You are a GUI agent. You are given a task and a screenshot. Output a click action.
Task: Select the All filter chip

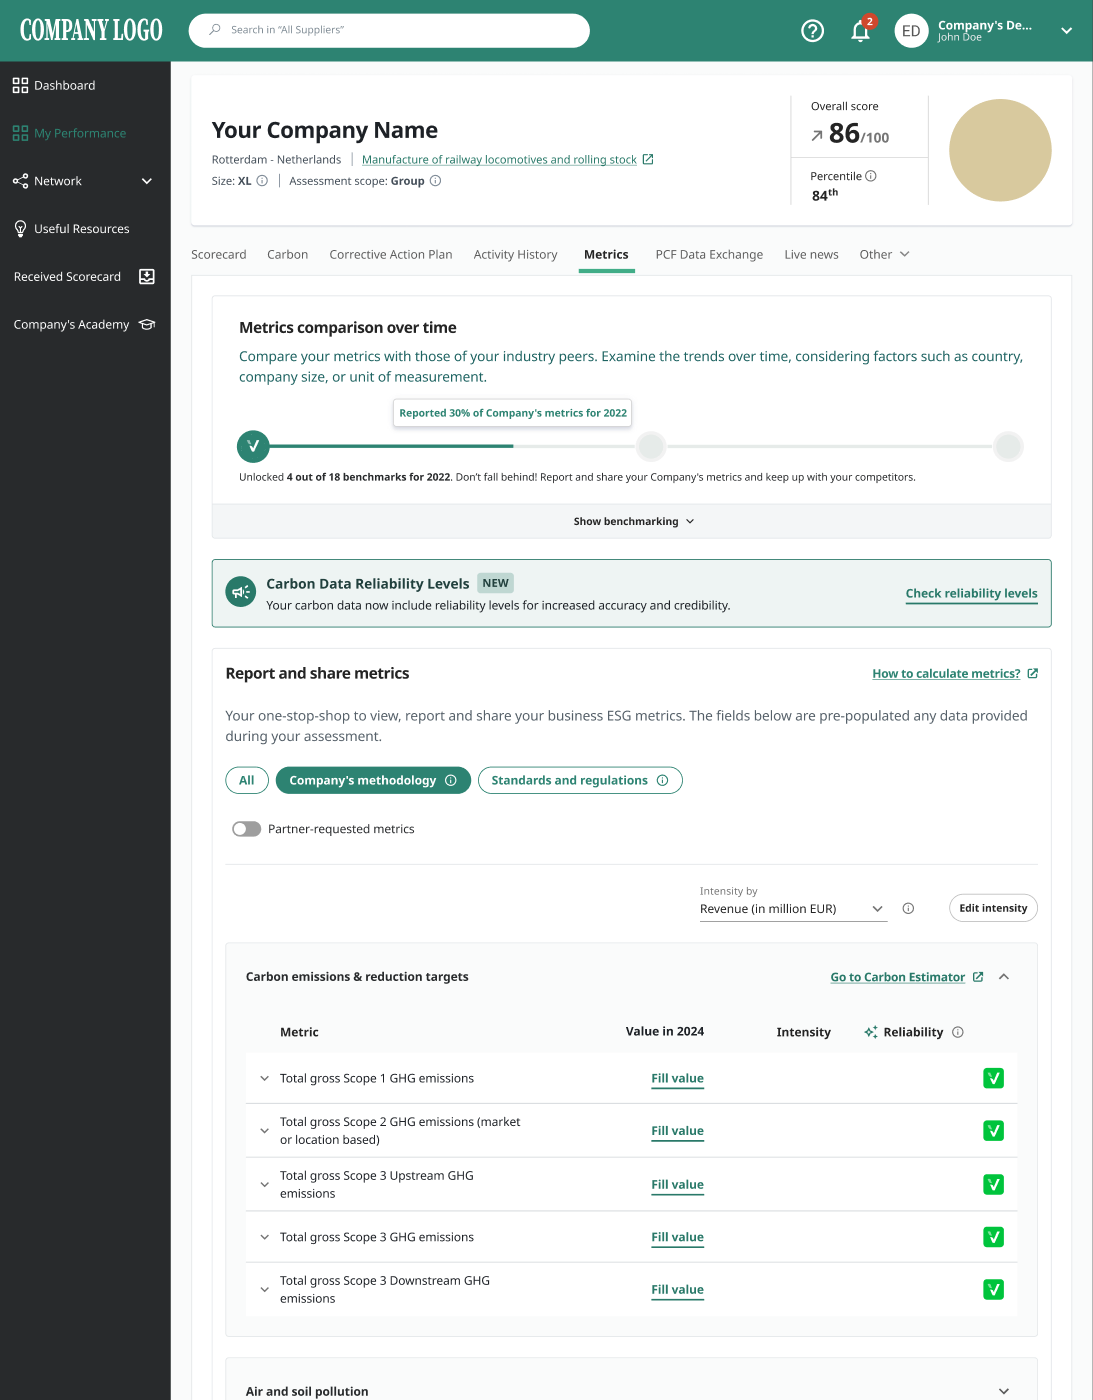[247, 780]
